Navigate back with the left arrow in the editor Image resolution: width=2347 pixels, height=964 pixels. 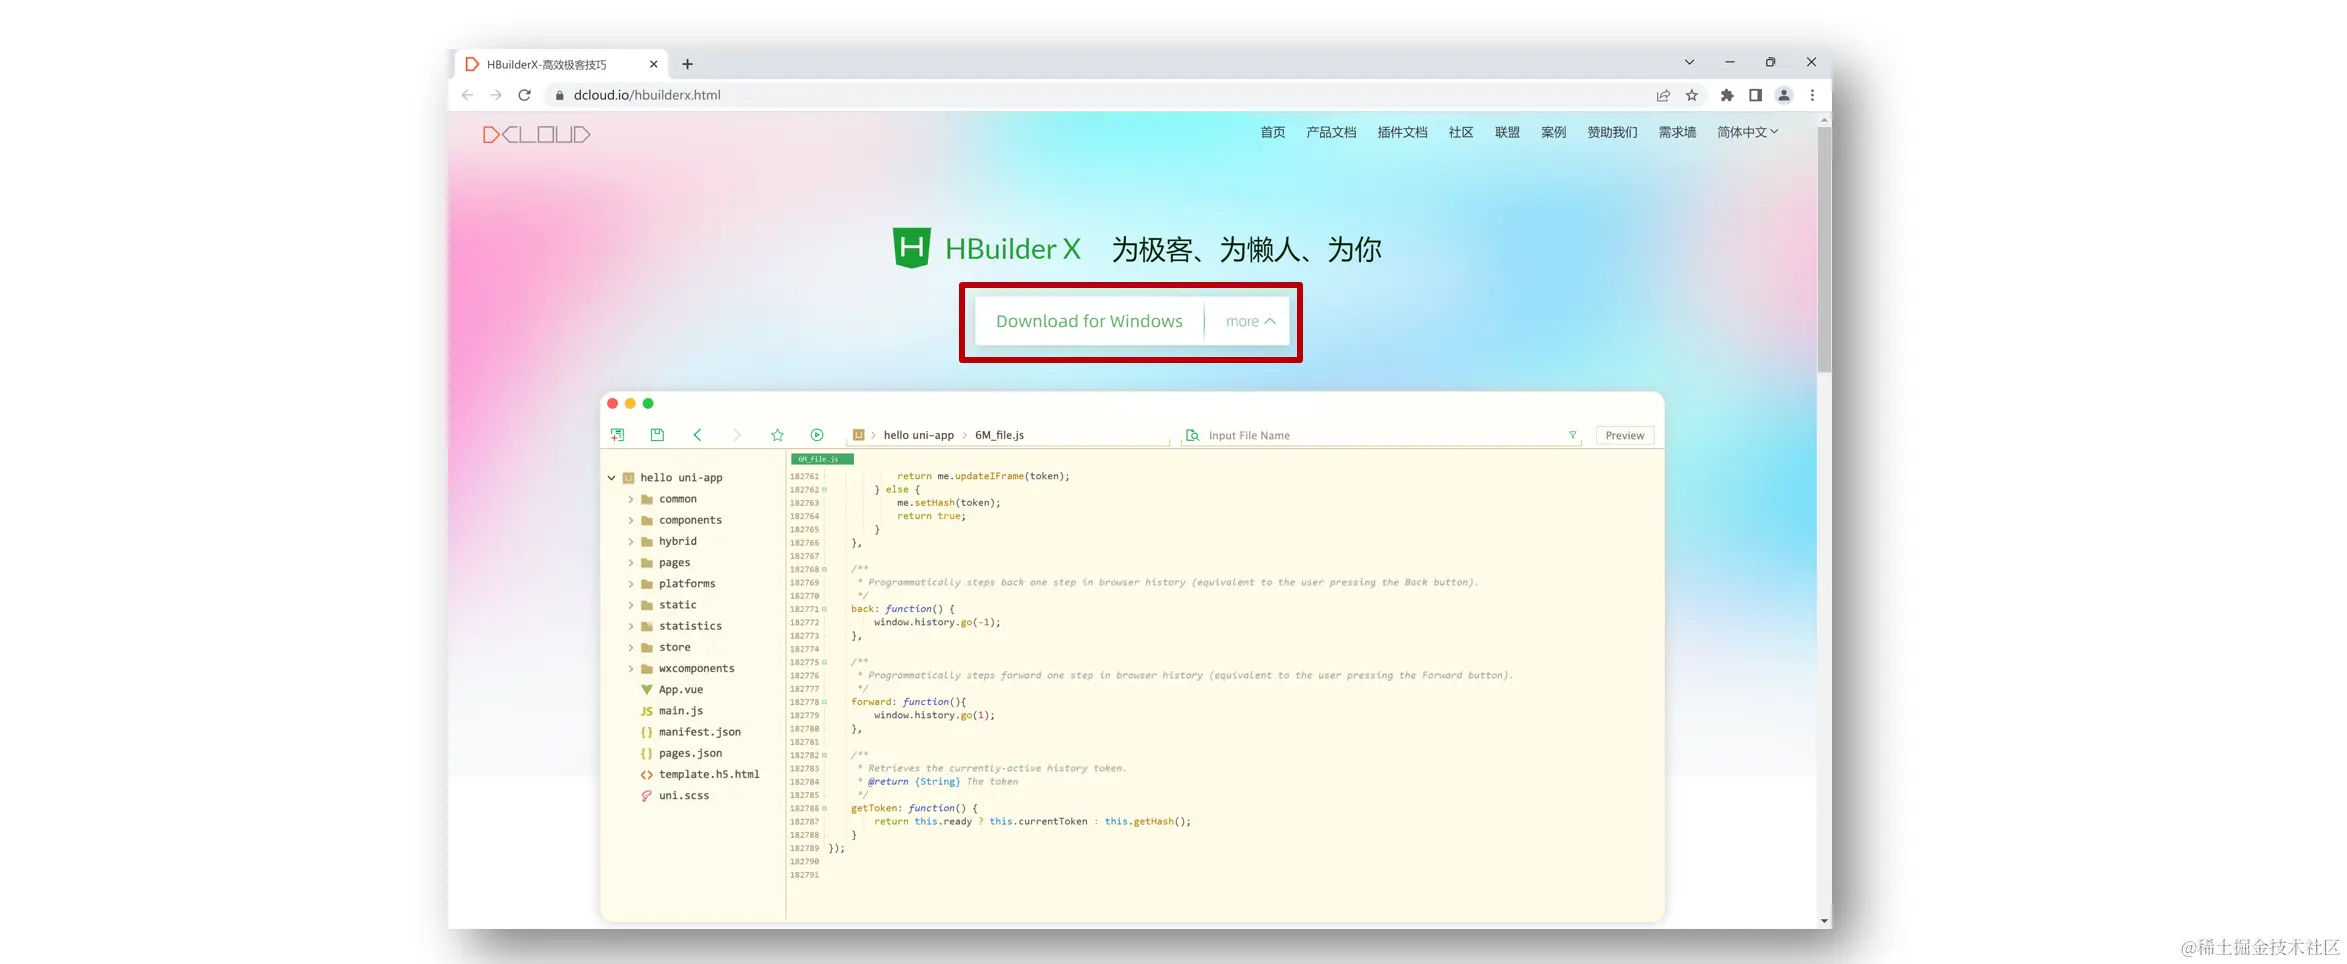click(697, 434)
